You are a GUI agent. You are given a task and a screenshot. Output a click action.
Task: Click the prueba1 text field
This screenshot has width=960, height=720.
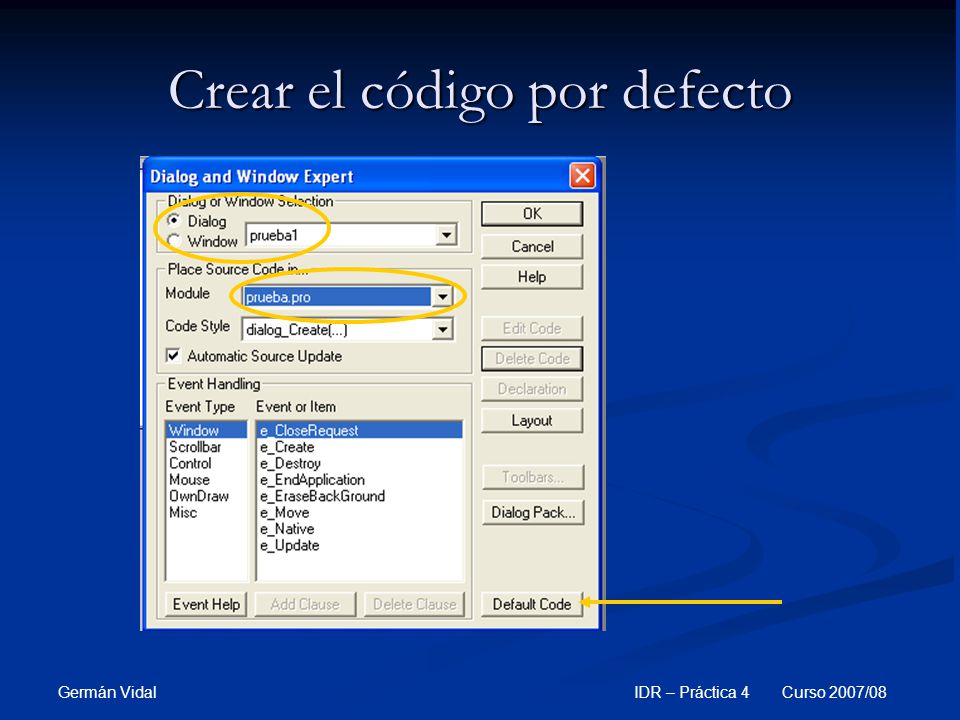coord(341,235)
